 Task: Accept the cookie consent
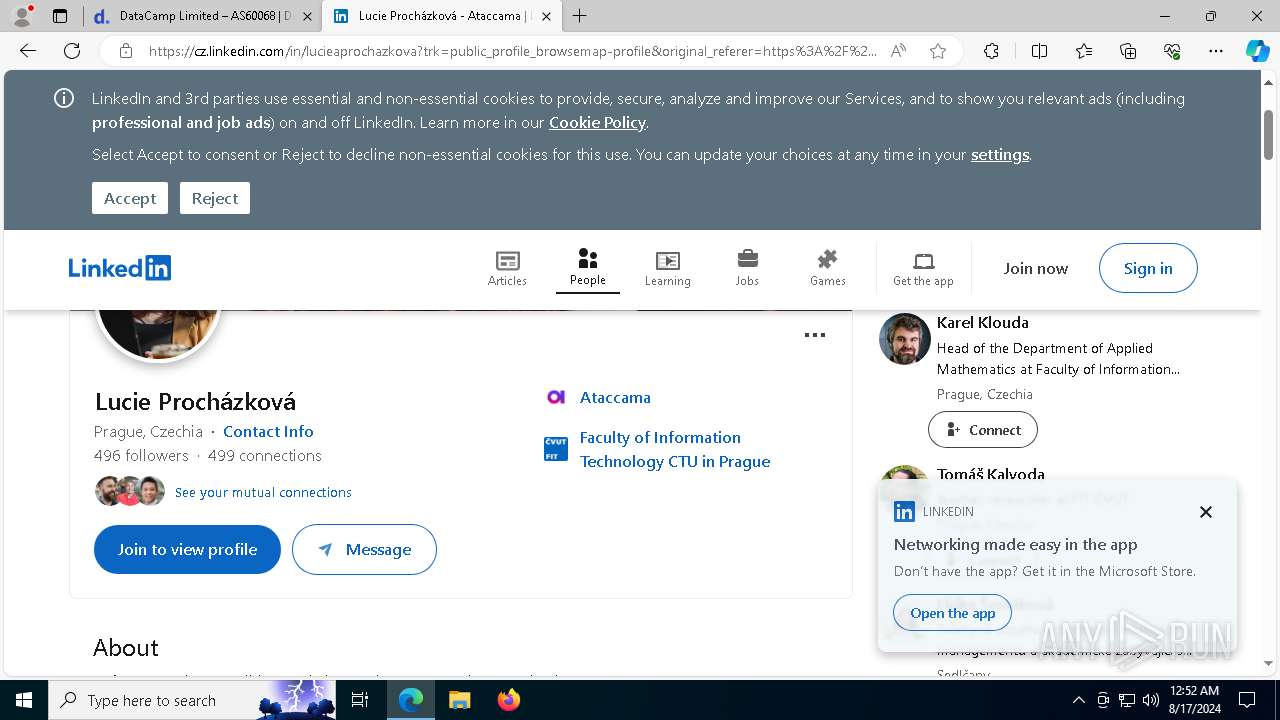click(x=130, y=198)
